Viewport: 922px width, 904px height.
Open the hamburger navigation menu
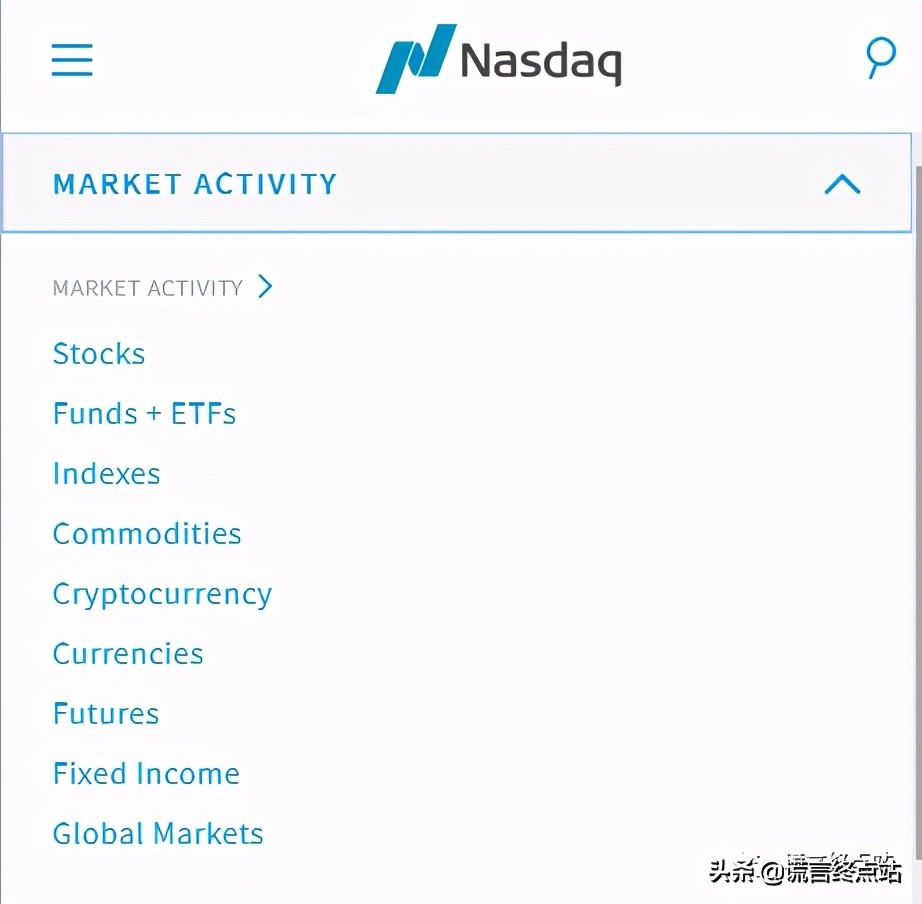[72, 60]
